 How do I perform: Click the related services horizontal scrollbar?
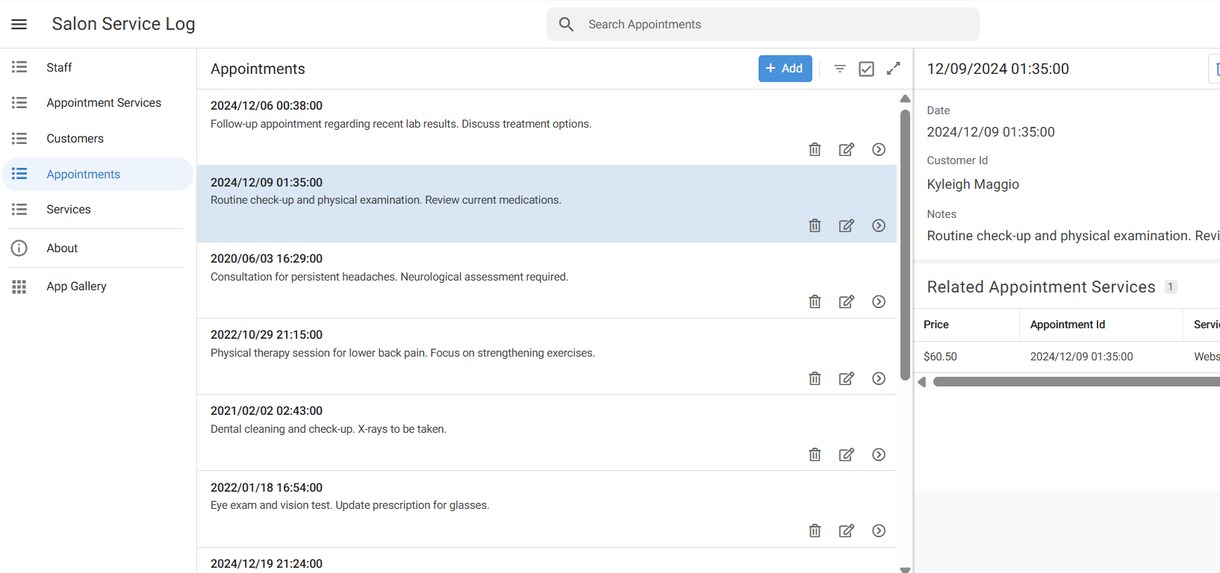coord(1076,382)
